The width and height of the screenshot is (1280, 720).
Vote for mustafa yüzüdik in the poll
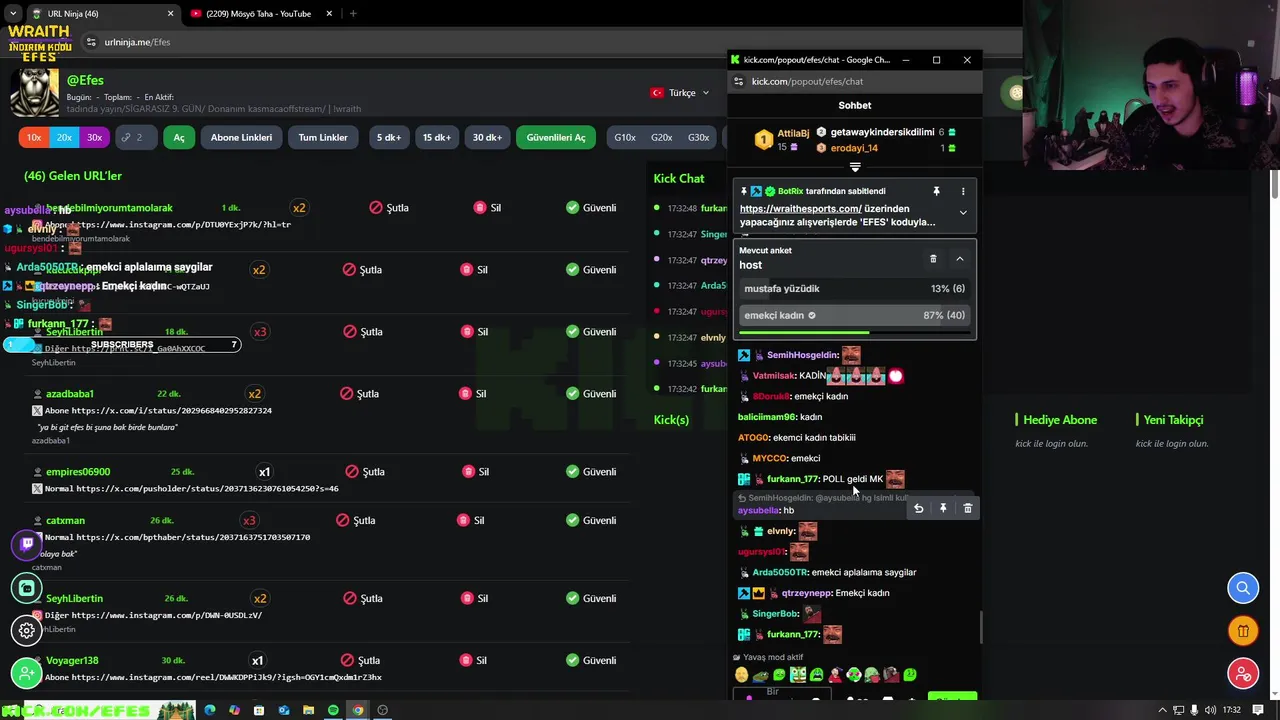click(855, 288)
